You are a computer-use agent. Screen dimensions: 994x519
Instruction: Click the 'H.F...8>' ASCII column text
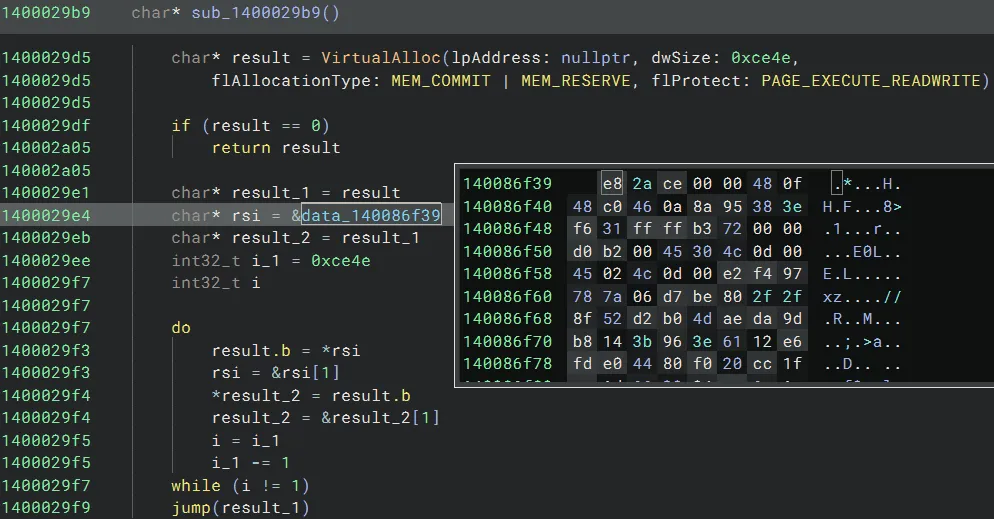862,207
